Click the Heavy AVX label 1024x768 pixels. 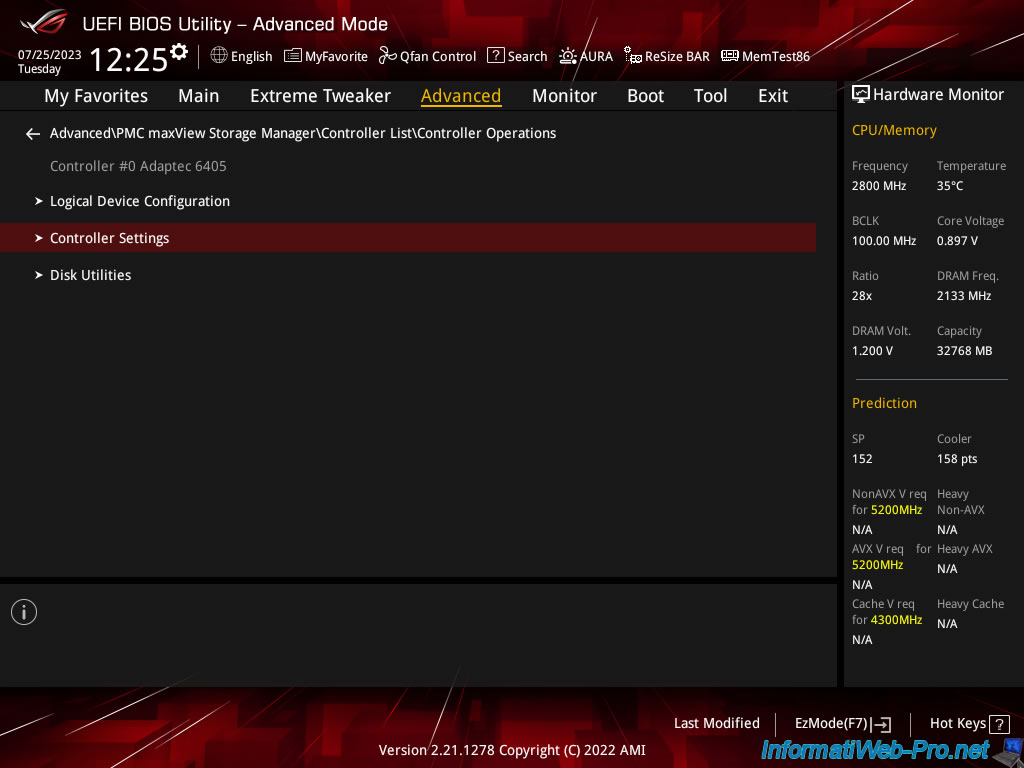click(x=965, y=549)
